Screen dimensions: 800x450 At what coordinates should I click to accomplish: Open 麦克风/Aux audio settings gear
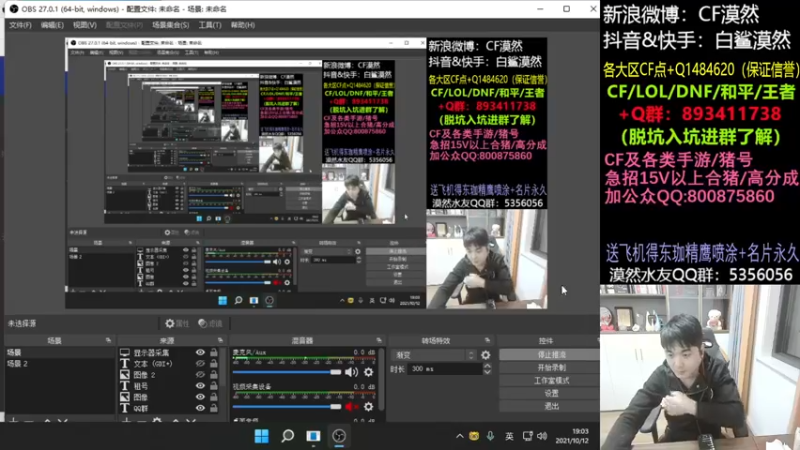coord(368,372)
